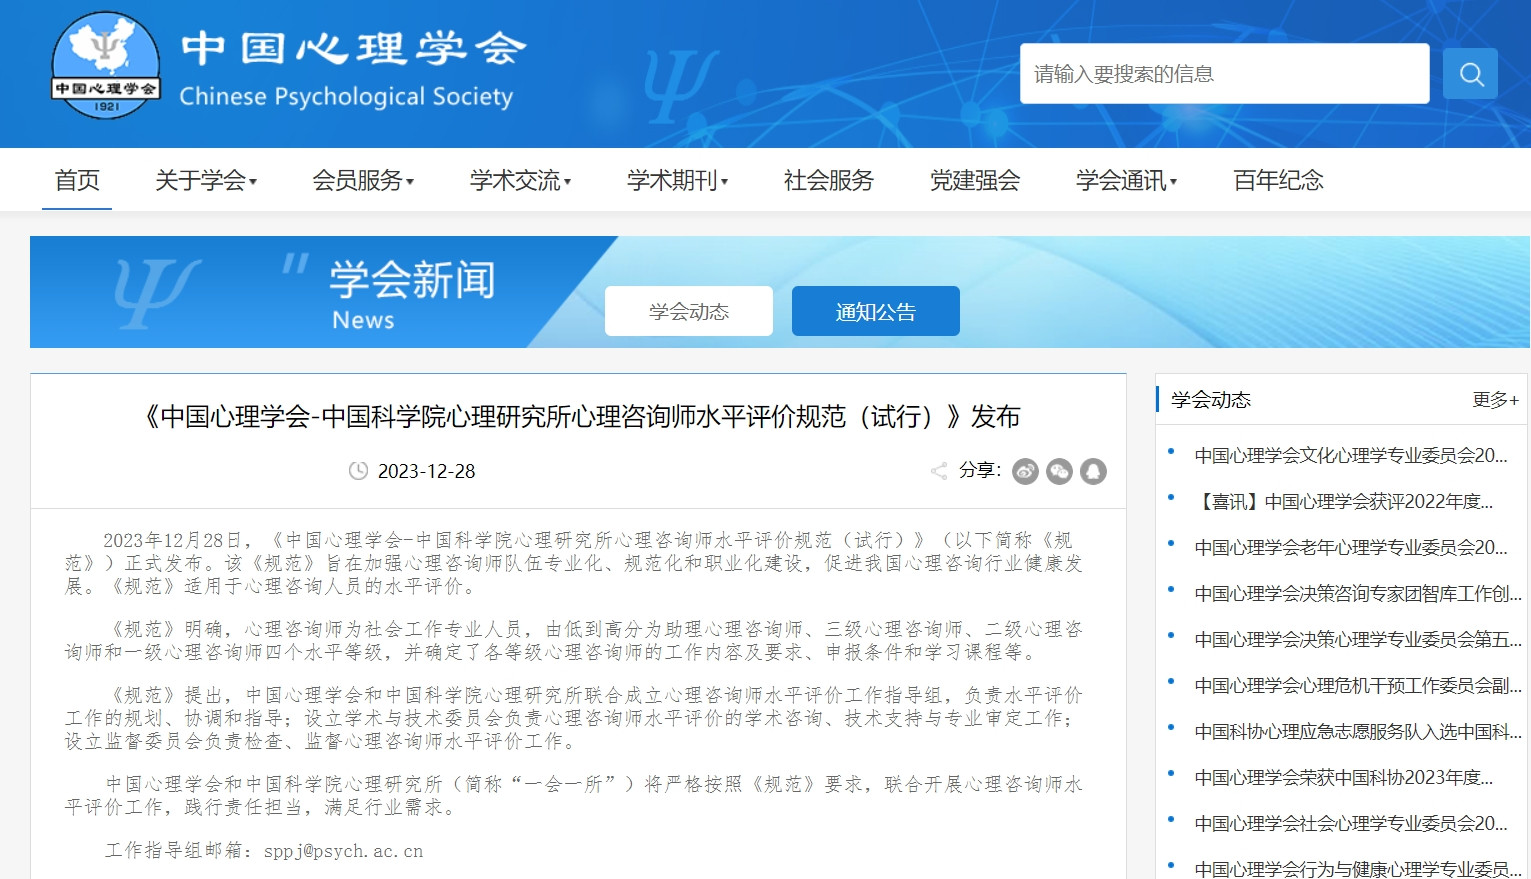Expand the 学术期刊 menu
The width and height of the screenshot is (1531, 879).
(677, 181)
